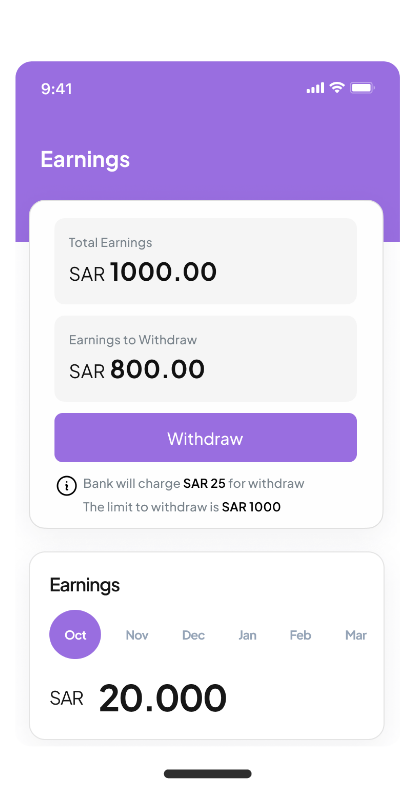This screenshot has height=800, width=416.
Task: Tap the cellular signal bars icon
Action: [x=315, y=88]
